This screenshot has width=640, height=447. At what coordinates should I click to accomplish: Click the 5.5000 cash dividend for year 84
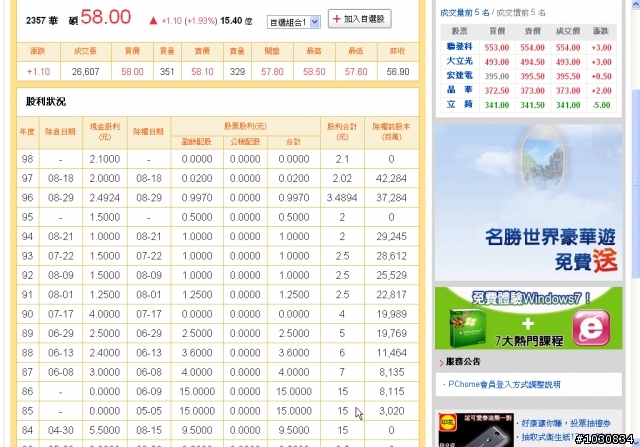105,430
